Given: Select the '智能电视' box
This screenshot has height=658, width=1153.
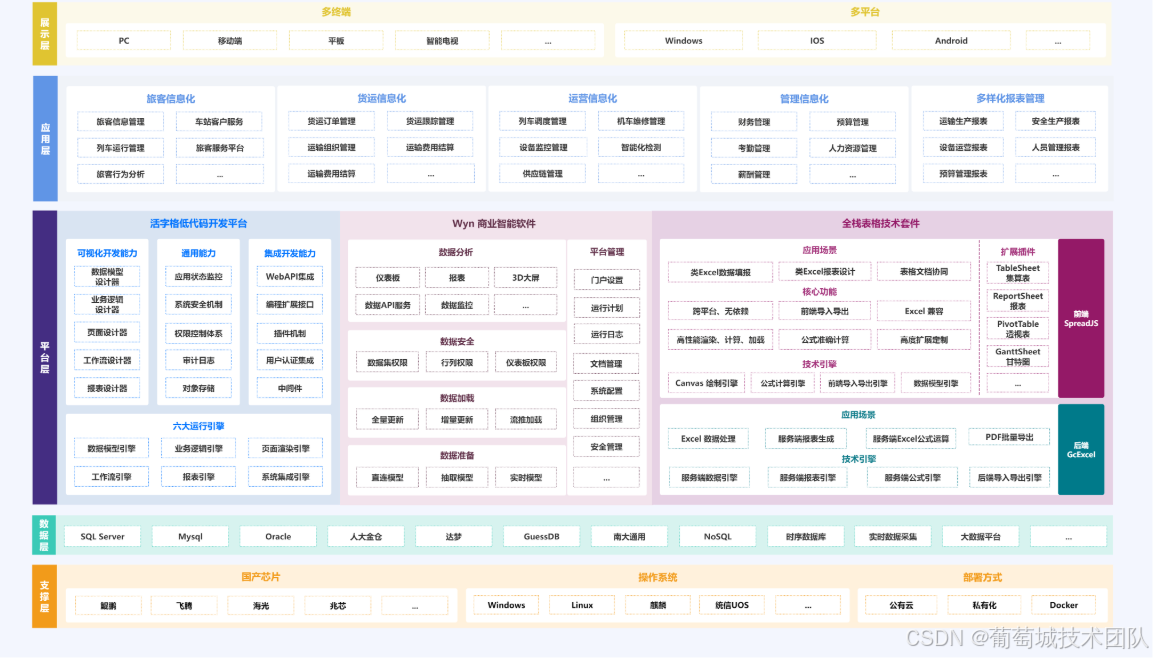Looking at the screenshot, I should pos(442,40).
